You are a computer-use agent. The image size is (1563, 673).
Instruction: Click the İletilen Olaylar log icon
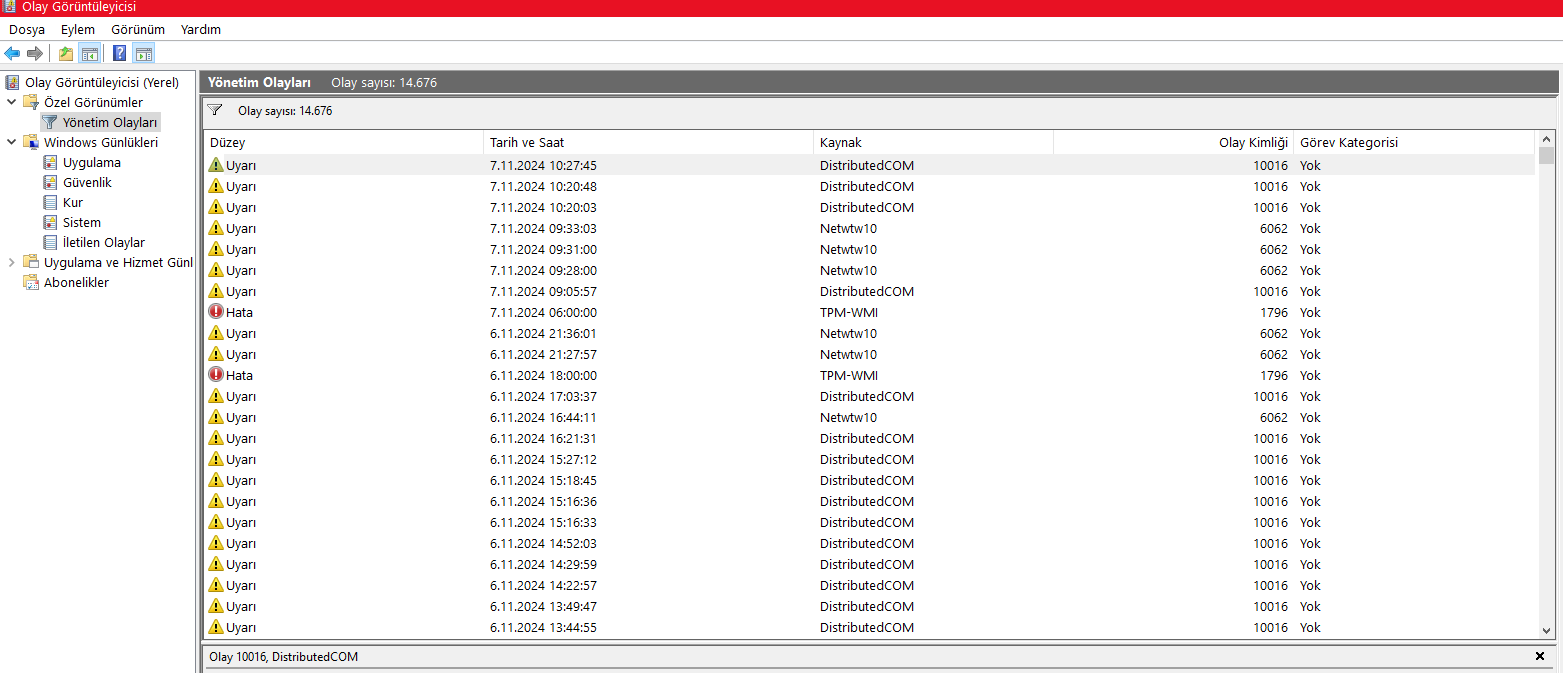pos(51,242)
